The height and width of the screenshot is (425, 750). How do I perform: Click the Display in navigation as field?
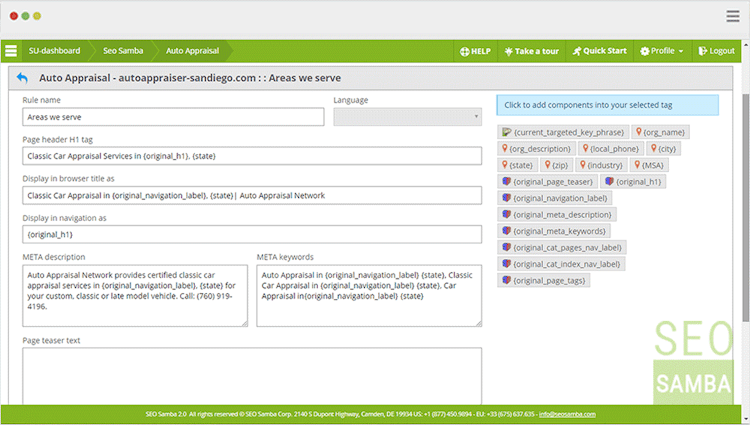point(252,235)
